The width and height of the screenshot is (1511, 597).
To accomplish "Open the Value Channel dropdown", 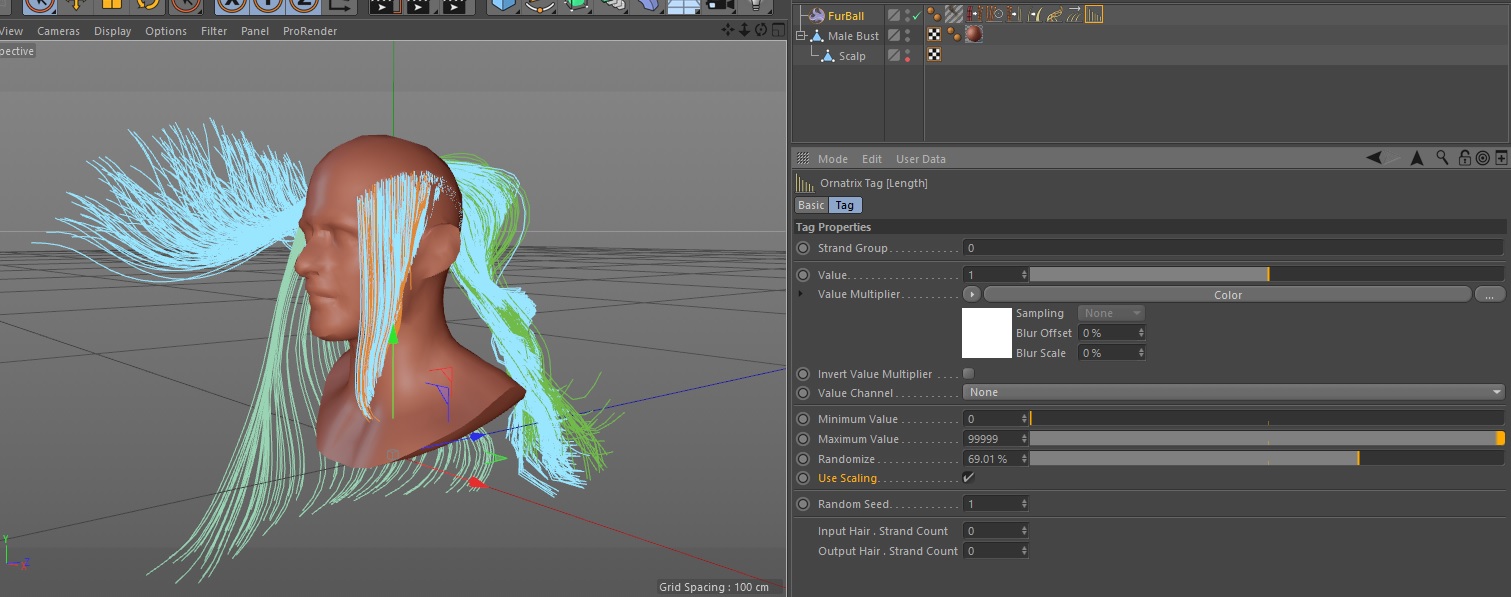I will (x=1233, y=392).
